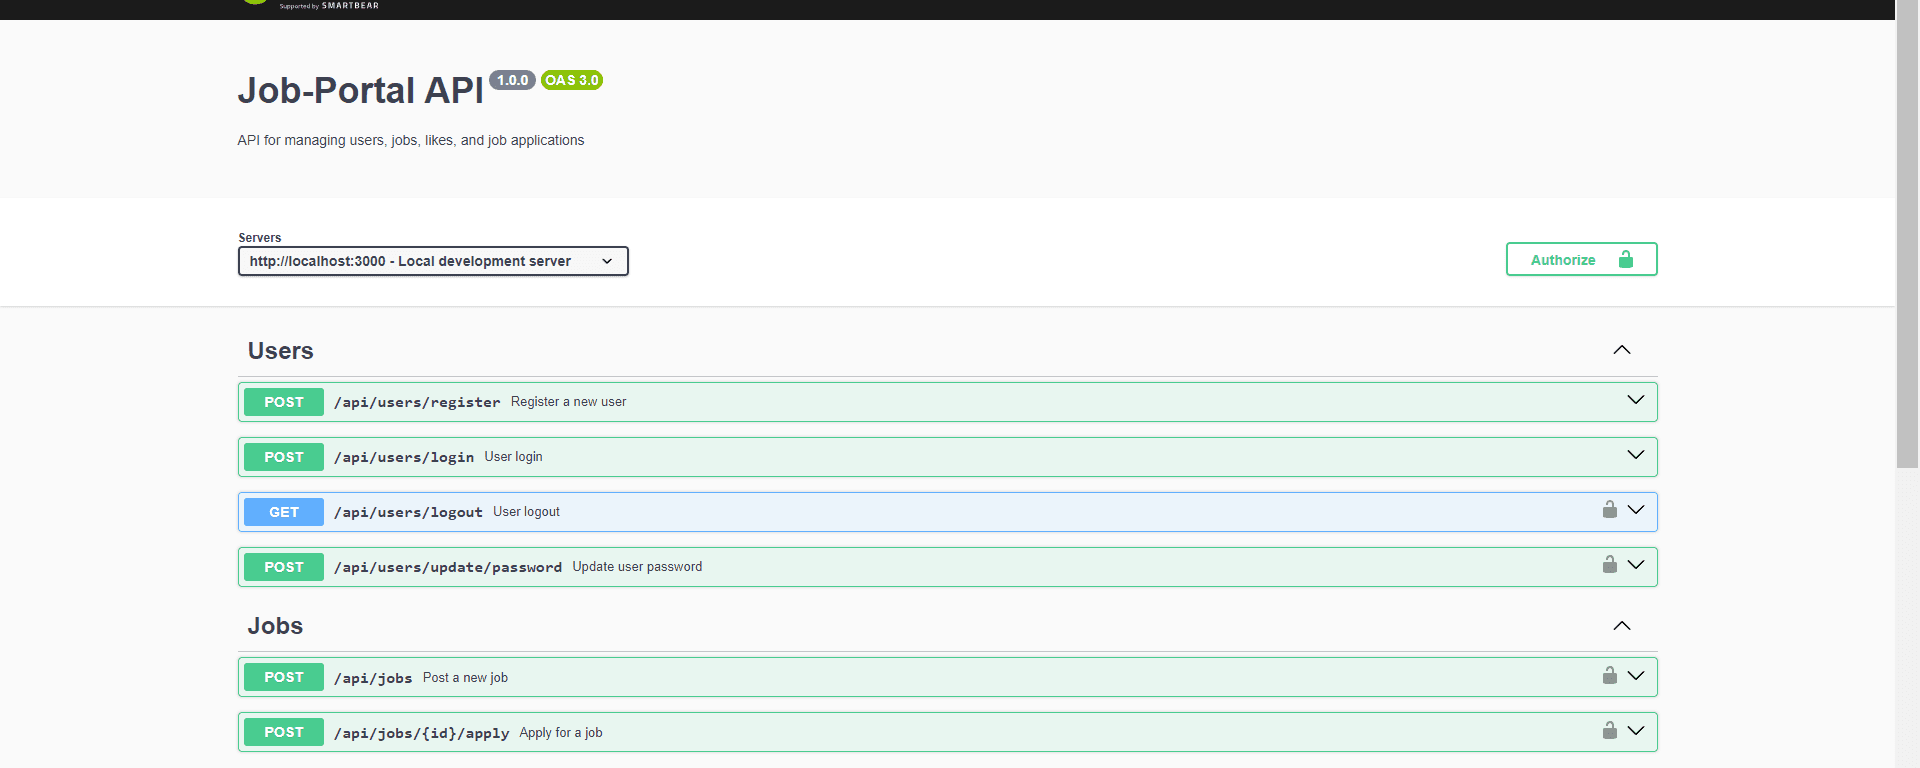Click POST badge for /api/users/login

point(284,457)
